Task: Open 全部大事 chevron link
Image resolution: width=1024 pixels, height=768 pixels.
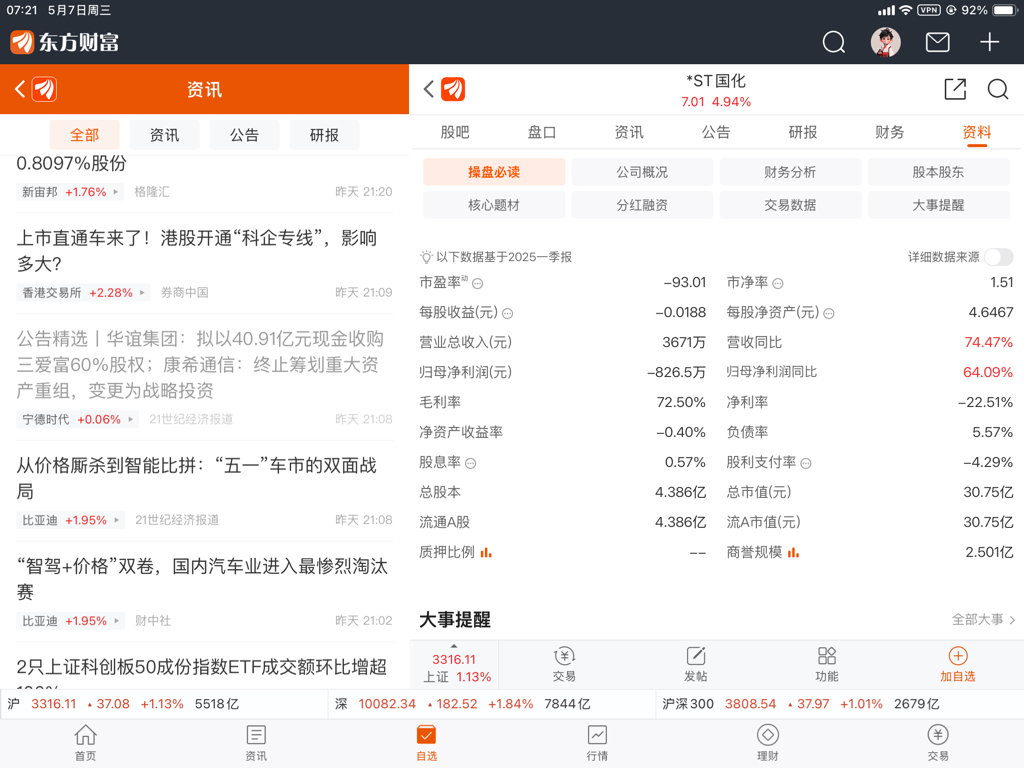Action: point(983,620)
